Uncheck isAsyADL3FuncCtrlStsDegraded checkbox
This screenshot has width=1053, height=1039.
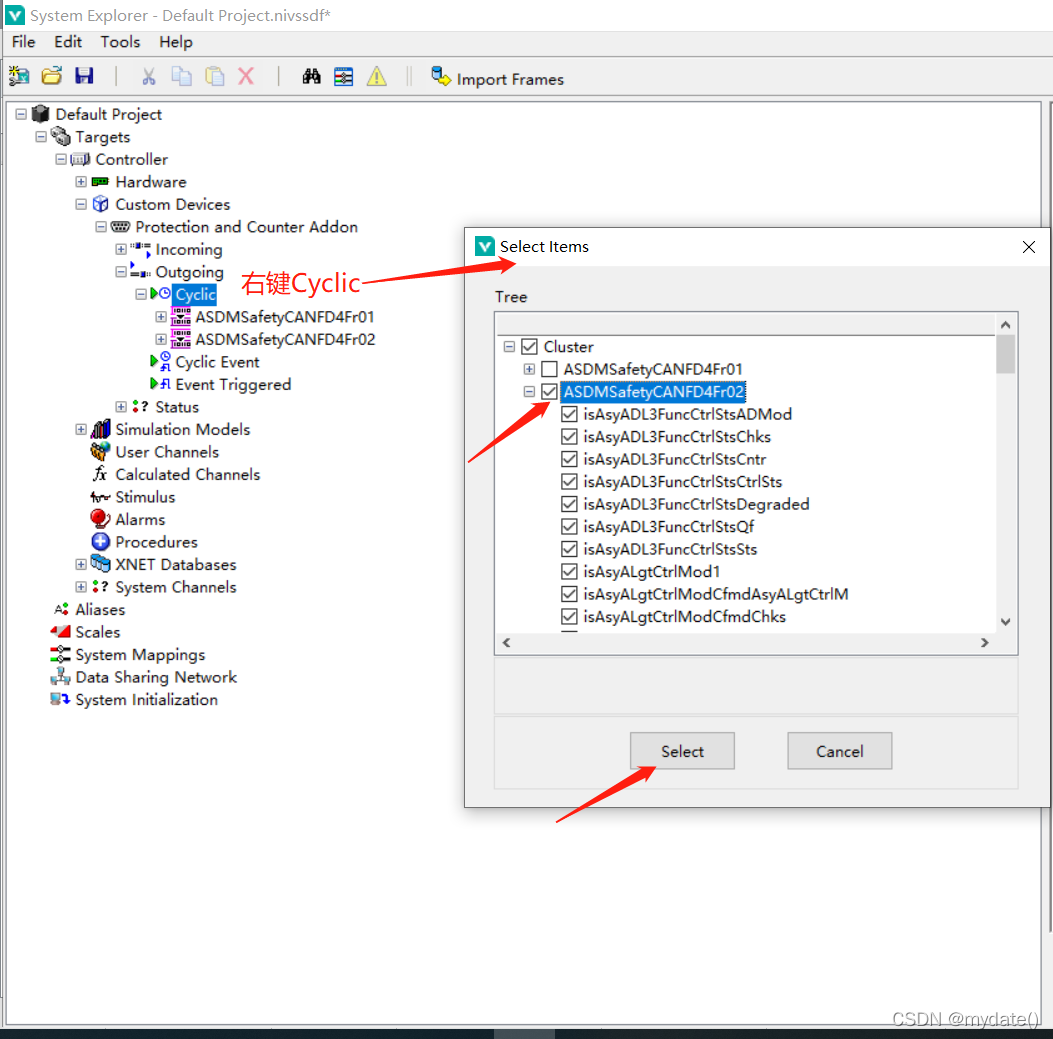click(569, 504)
